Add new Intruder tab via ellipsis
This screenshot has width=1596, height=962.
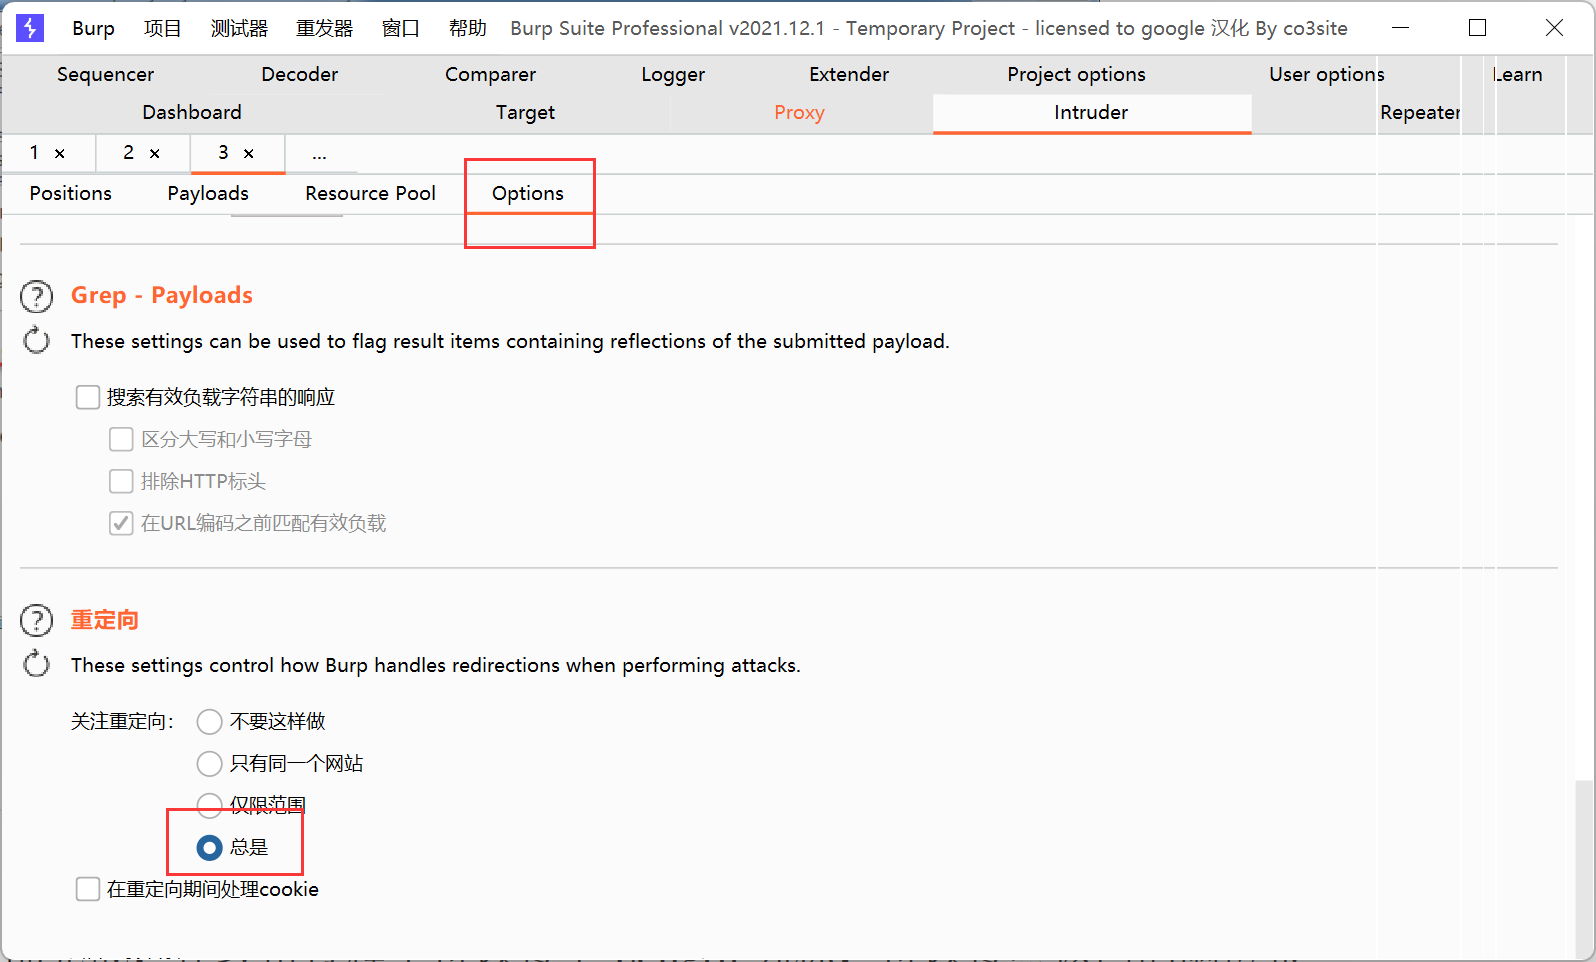tap(319, 155)
